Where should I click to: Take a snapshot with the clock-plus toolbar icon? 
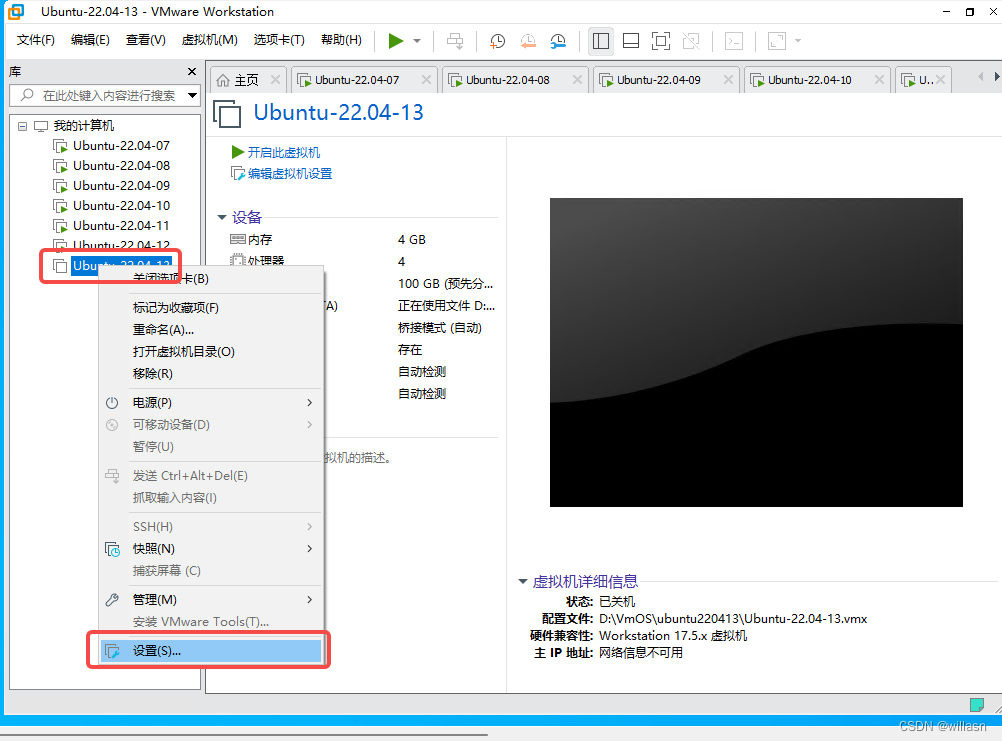coord(497,41)
